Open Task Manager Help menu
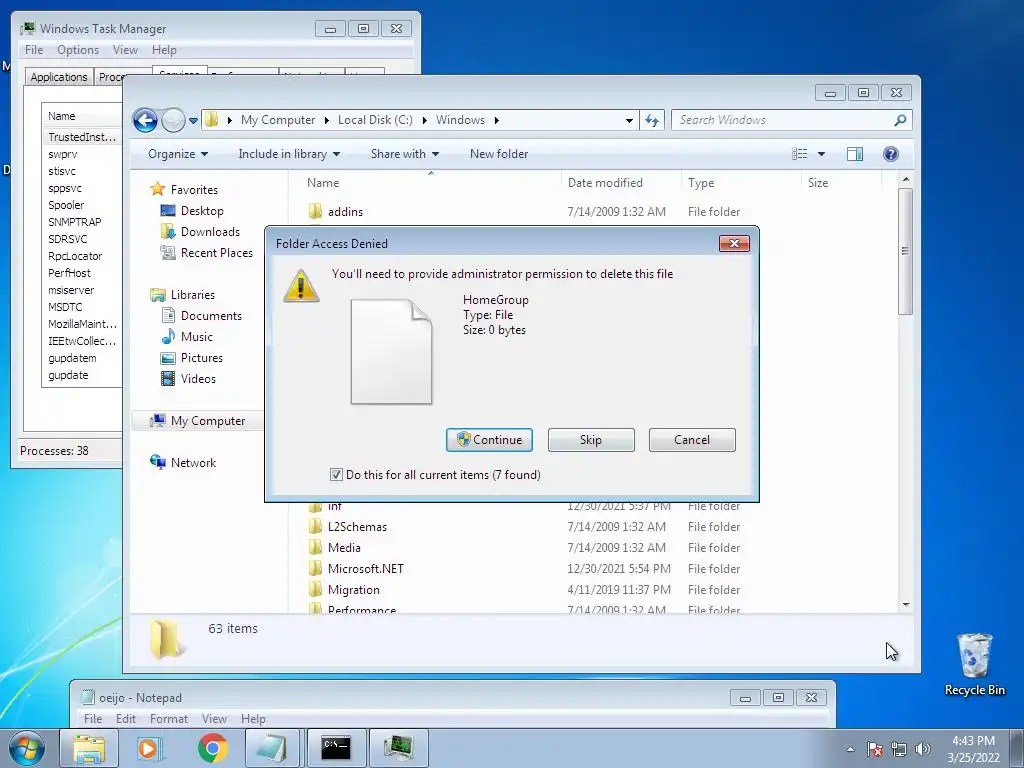The image size is (1024, 768). pos(164,50)
